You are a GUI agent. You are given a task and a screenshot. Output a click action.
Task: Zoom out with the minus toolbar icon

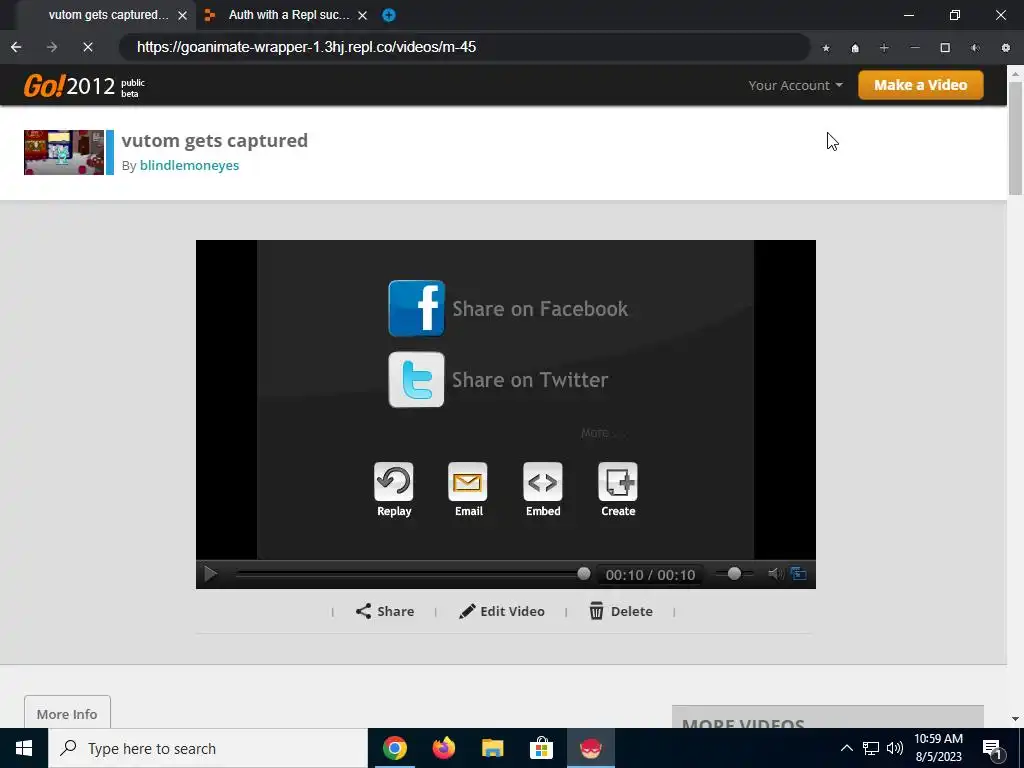915,48
